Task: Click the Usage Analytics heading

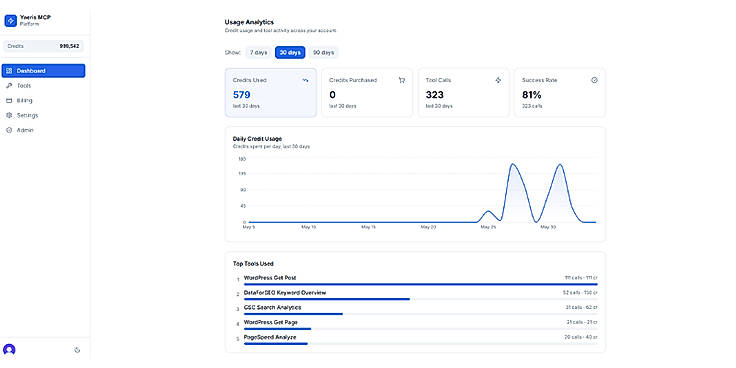Action: (249, 22)
